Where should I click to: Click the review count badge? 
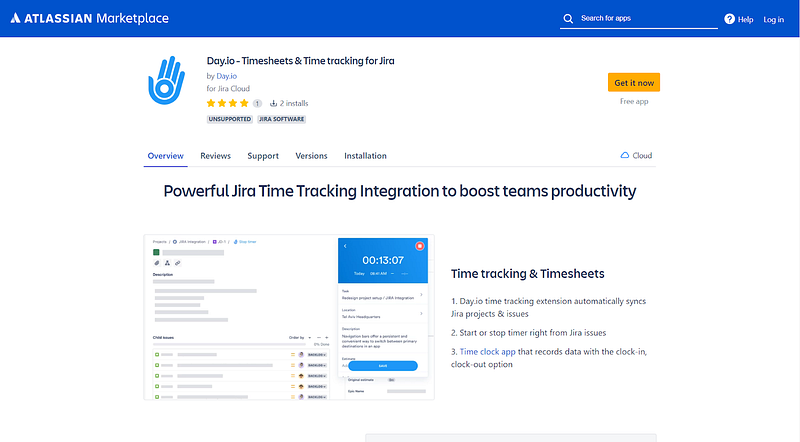coord(257,104)
